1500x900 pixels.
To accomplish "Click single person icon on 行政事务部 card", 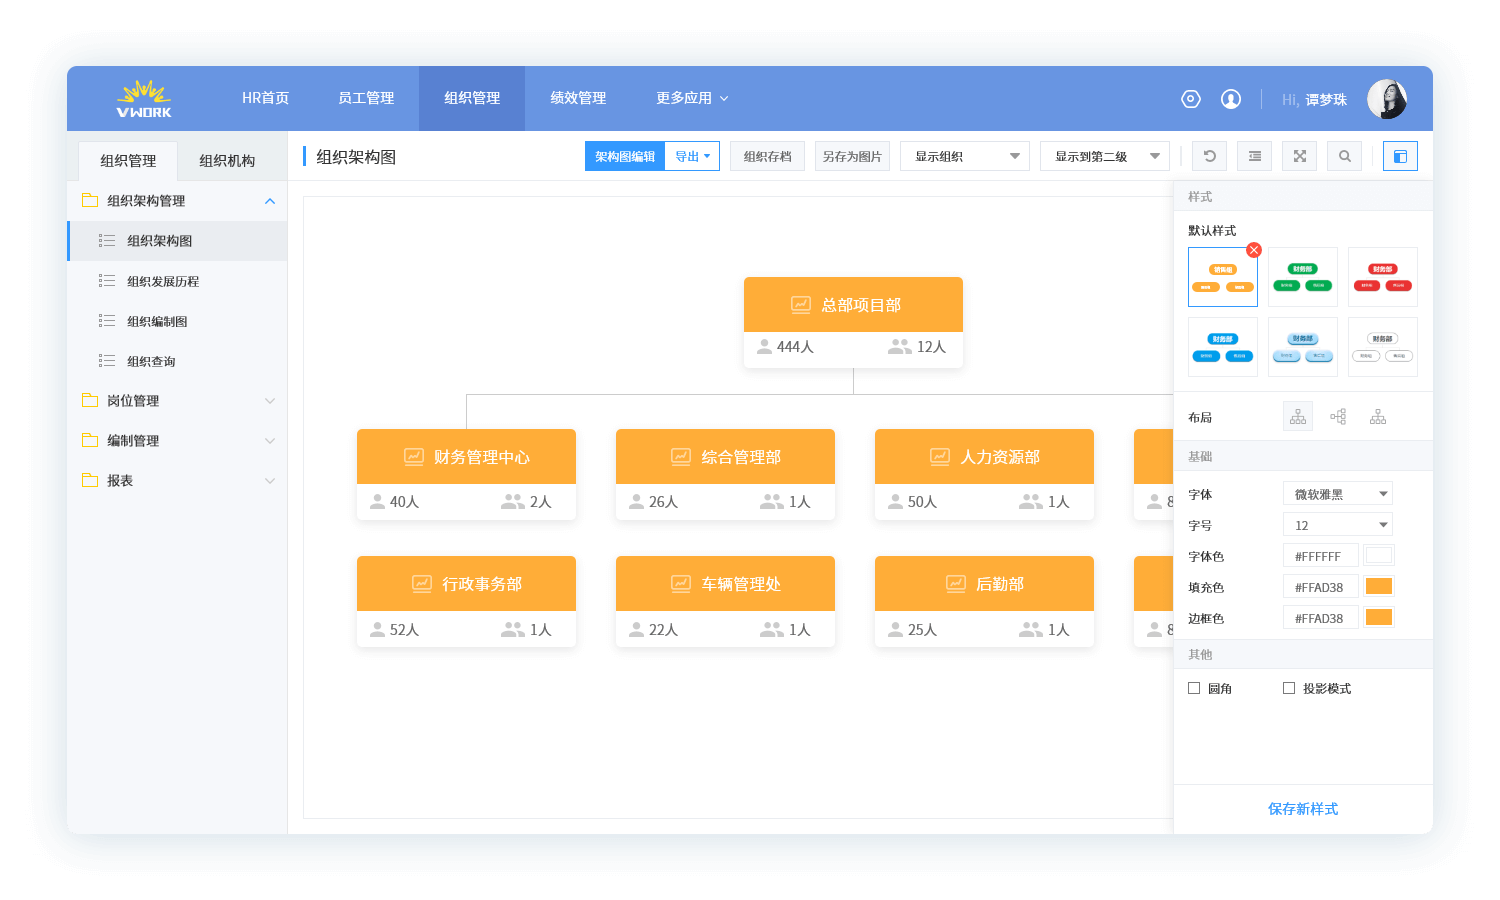I will [x=377, y=629].
